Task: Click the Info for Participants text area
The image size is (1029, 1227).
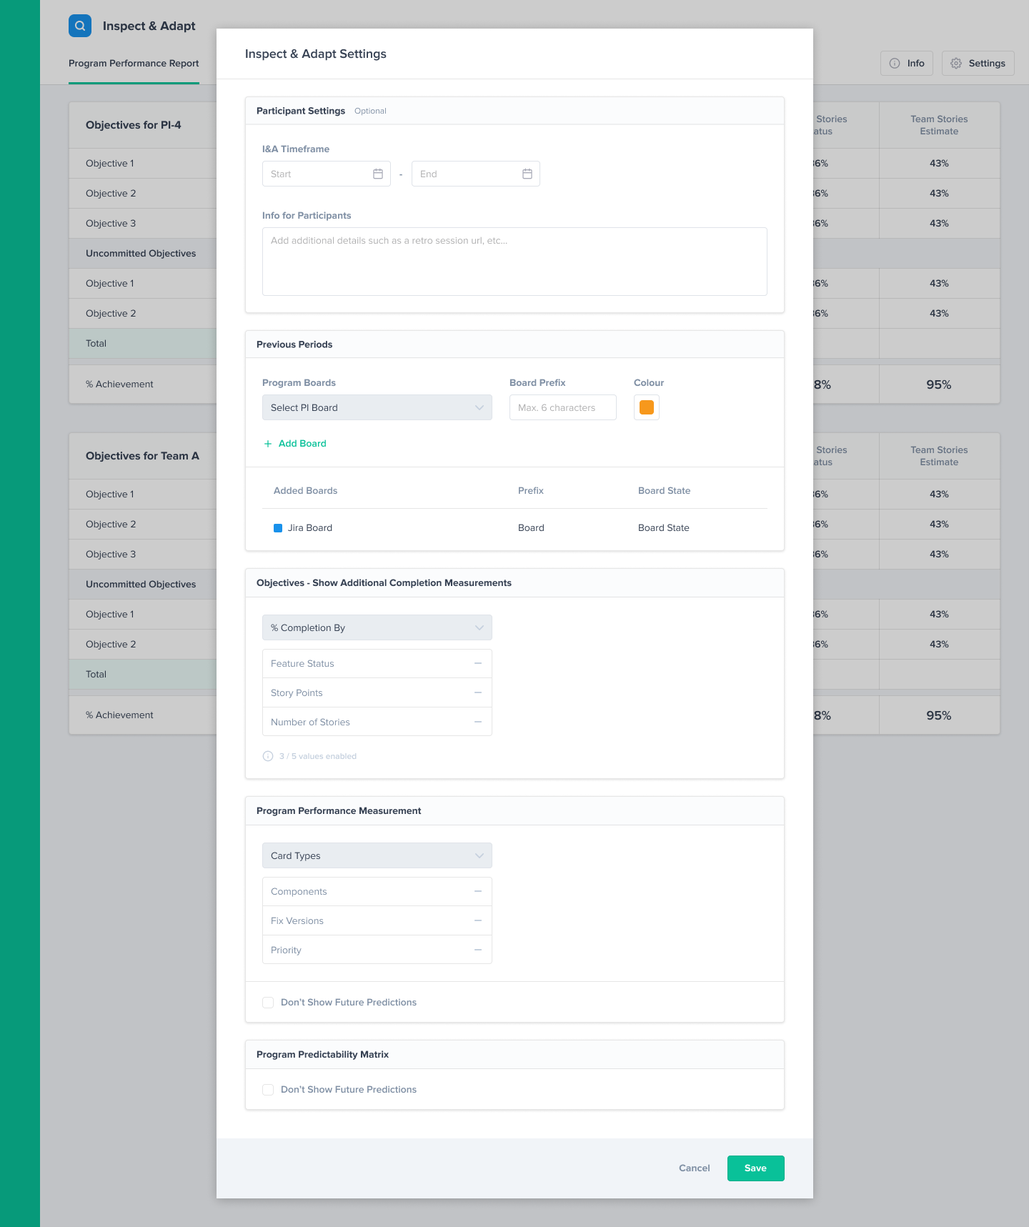Action: click(x=514, y=260)
